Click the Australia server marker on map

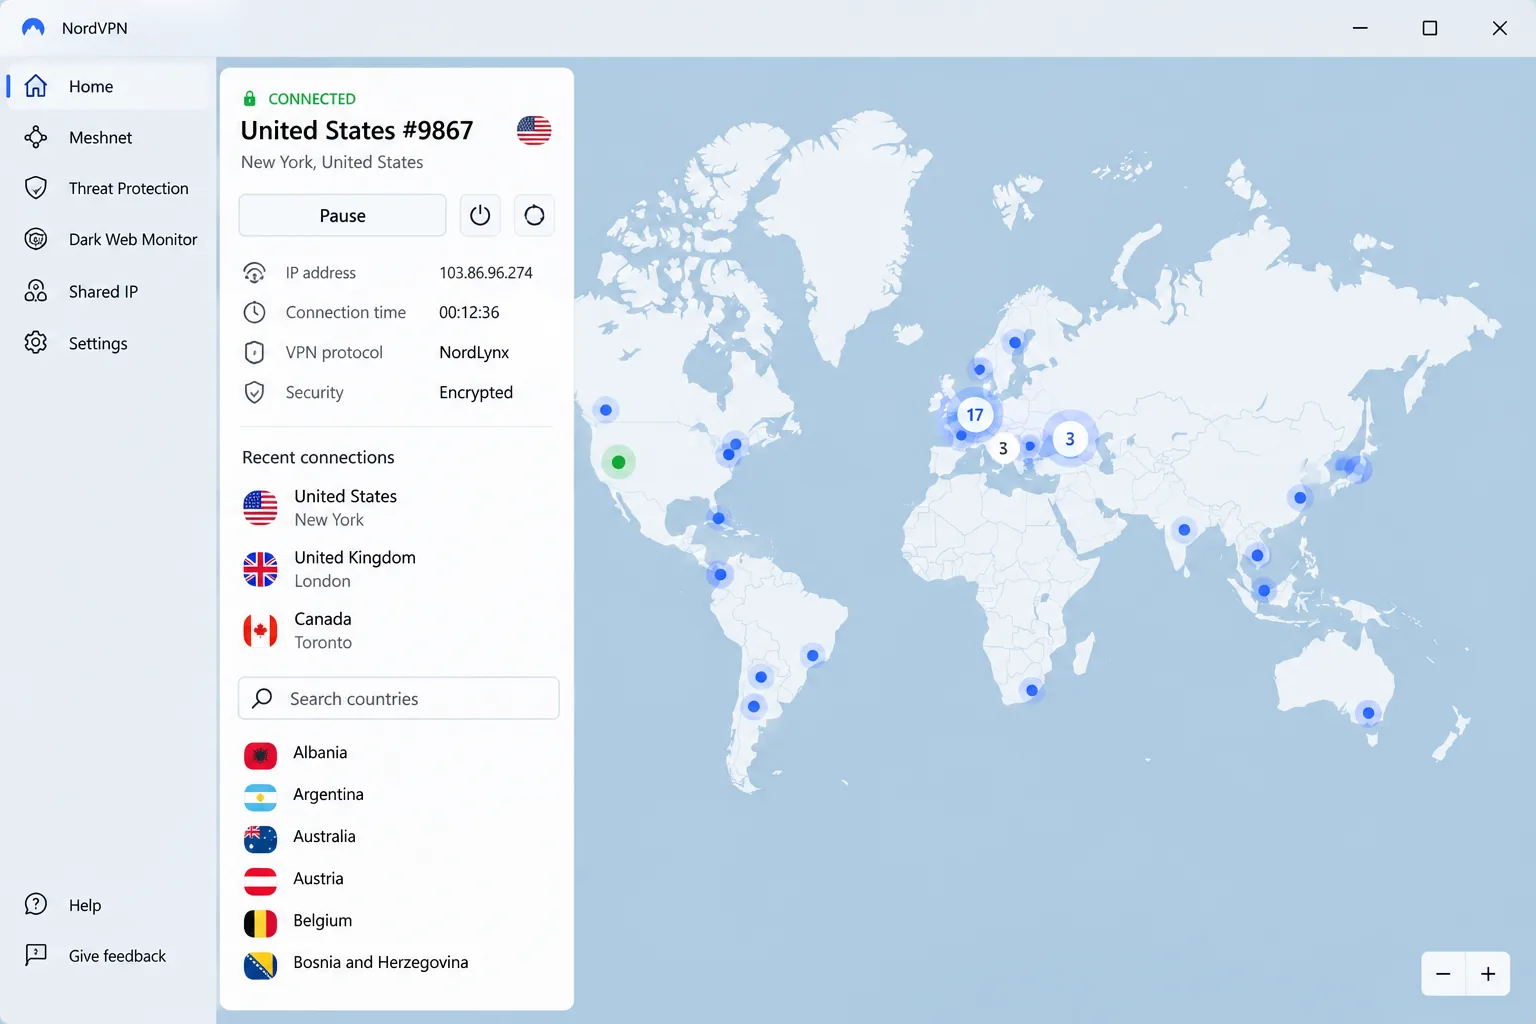[x=1368, y=713]
